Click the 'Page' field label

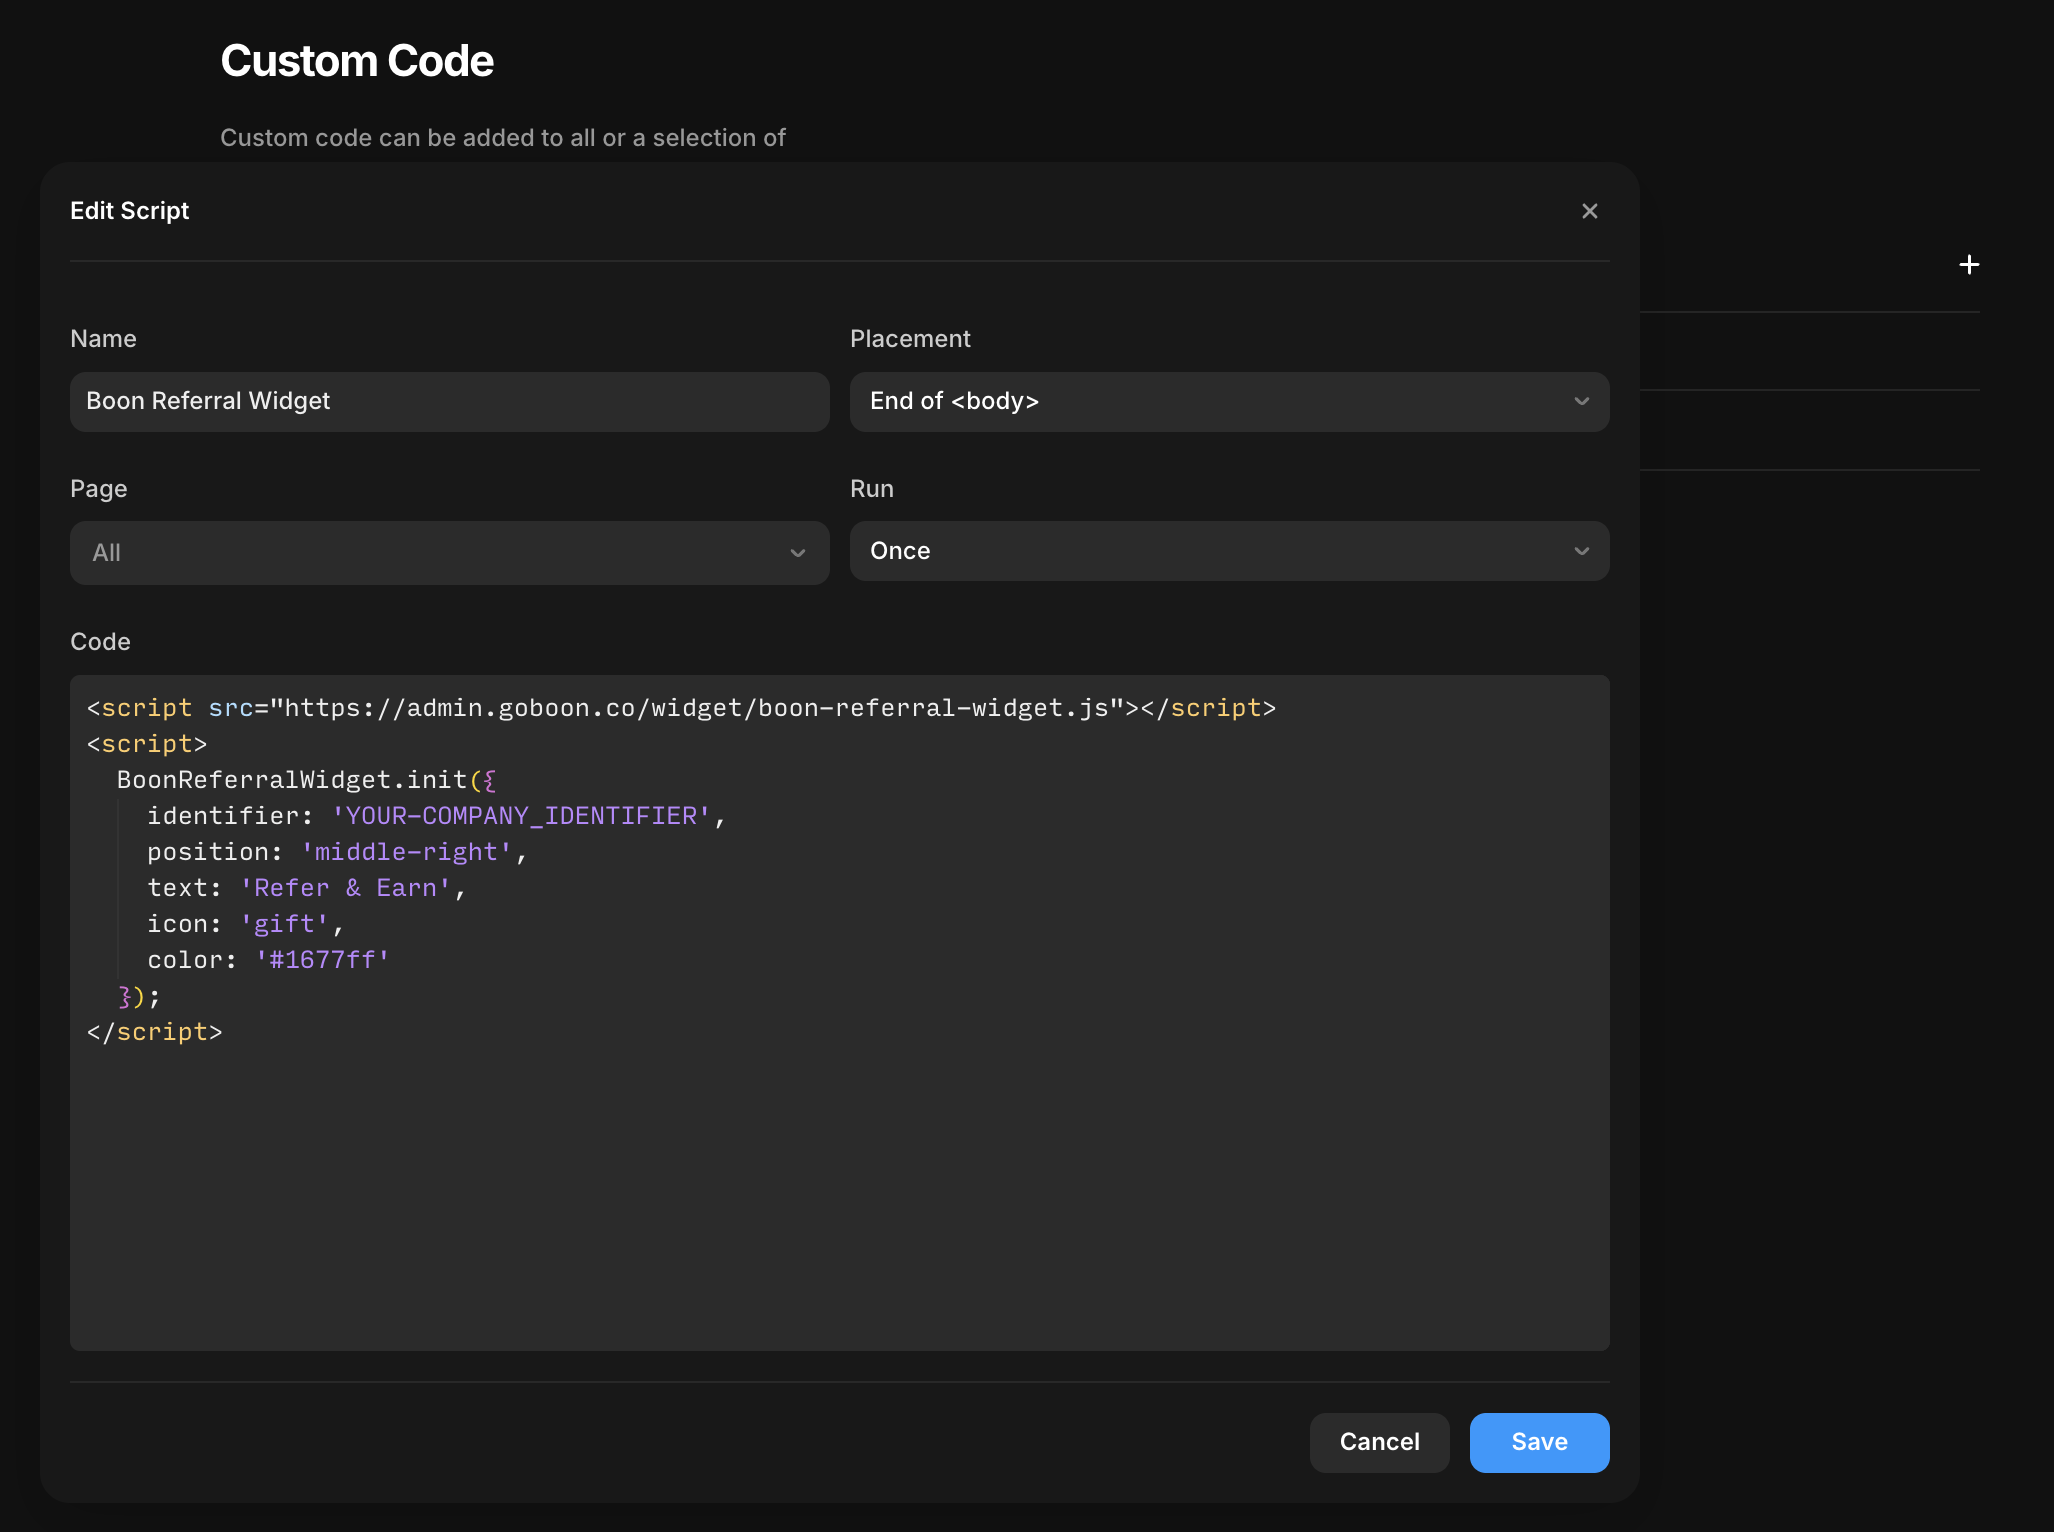[x=98, y=489]
